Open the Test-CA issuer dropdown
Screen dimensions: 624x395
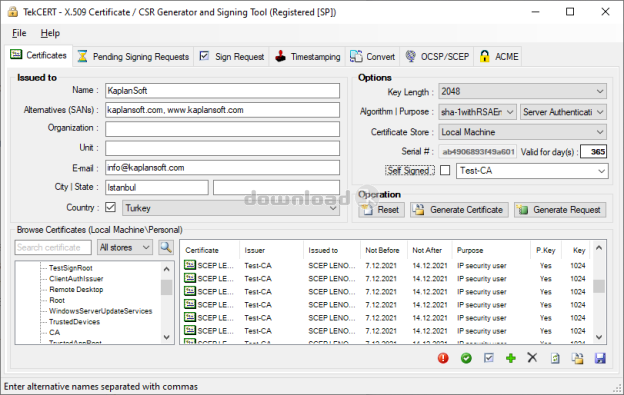point(532,171)
